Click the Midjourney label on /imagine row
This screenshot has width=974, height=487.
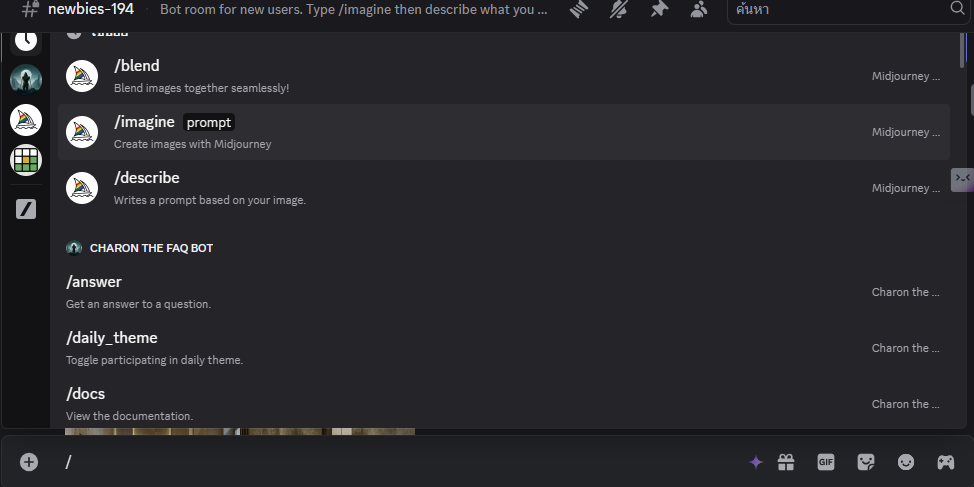tap(906, 132)
